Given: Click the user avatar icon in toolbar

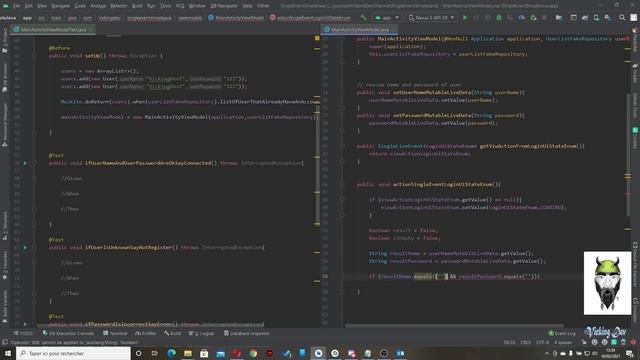Looking at the screenshot, I should (633, 18).
